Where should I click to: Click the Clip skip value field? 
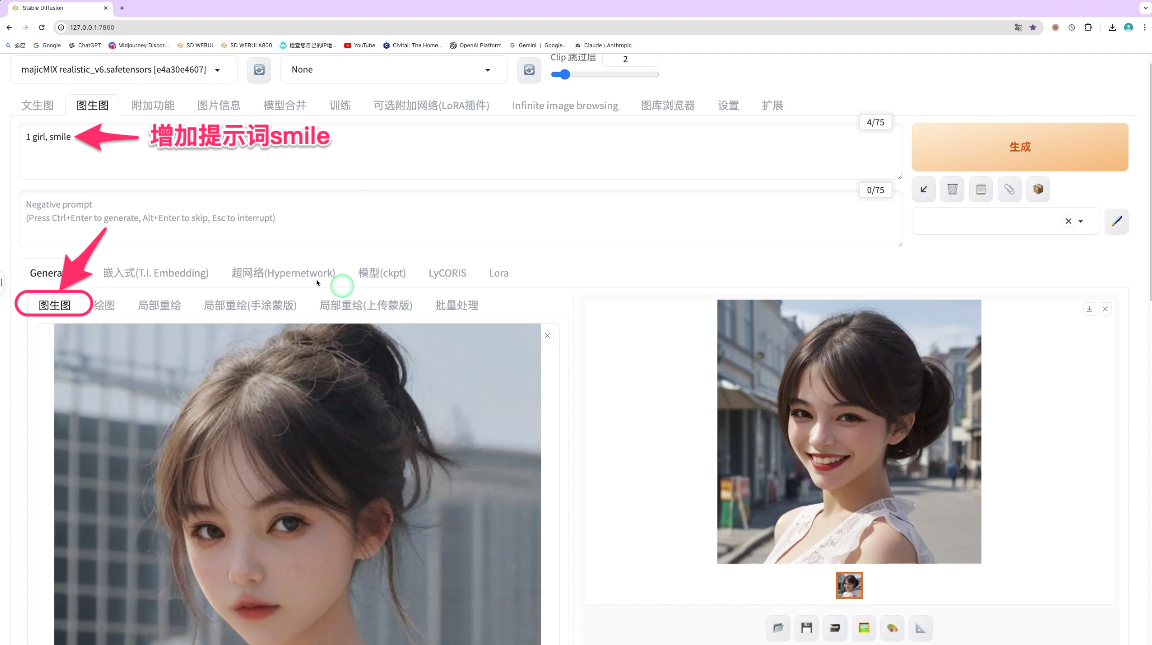(x=629, y=59)
